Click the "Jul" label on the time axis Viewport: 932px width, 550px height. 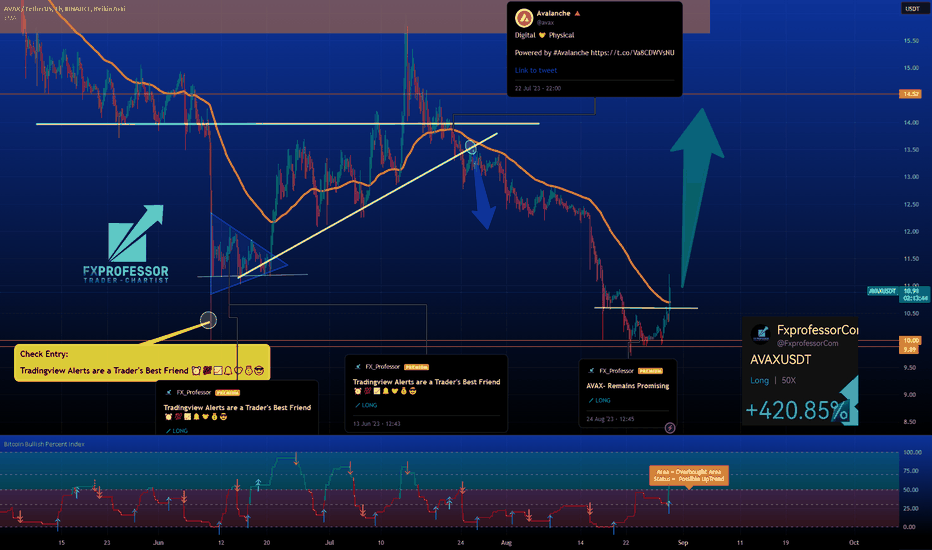click(x=329, y=543)
